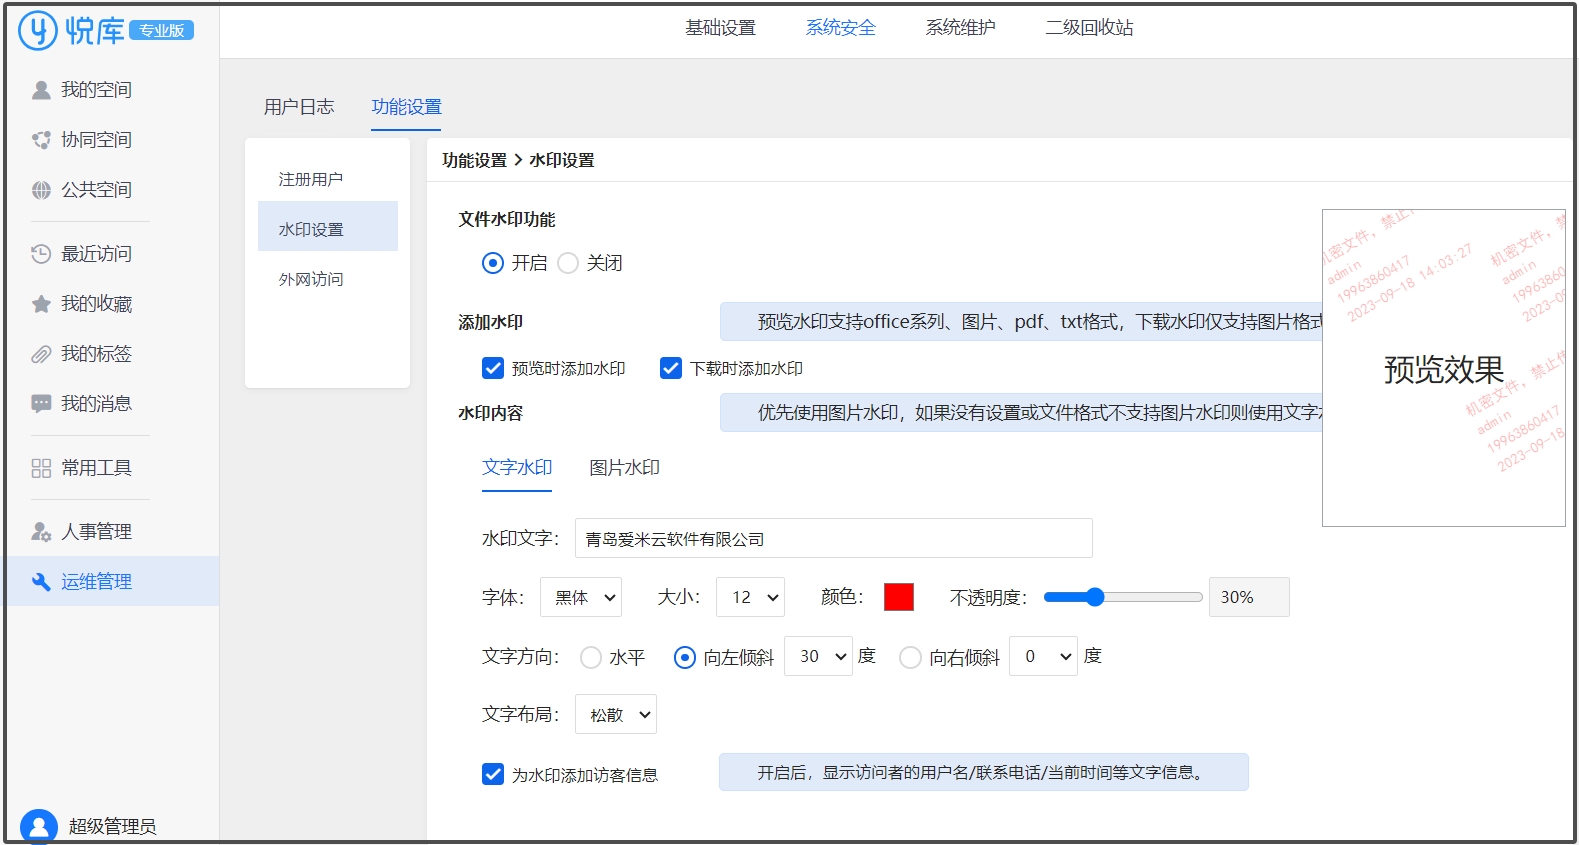1579x845 pixels.
Task: Switch to the 用户日志 tab
Action: click(x=299, y=107)
